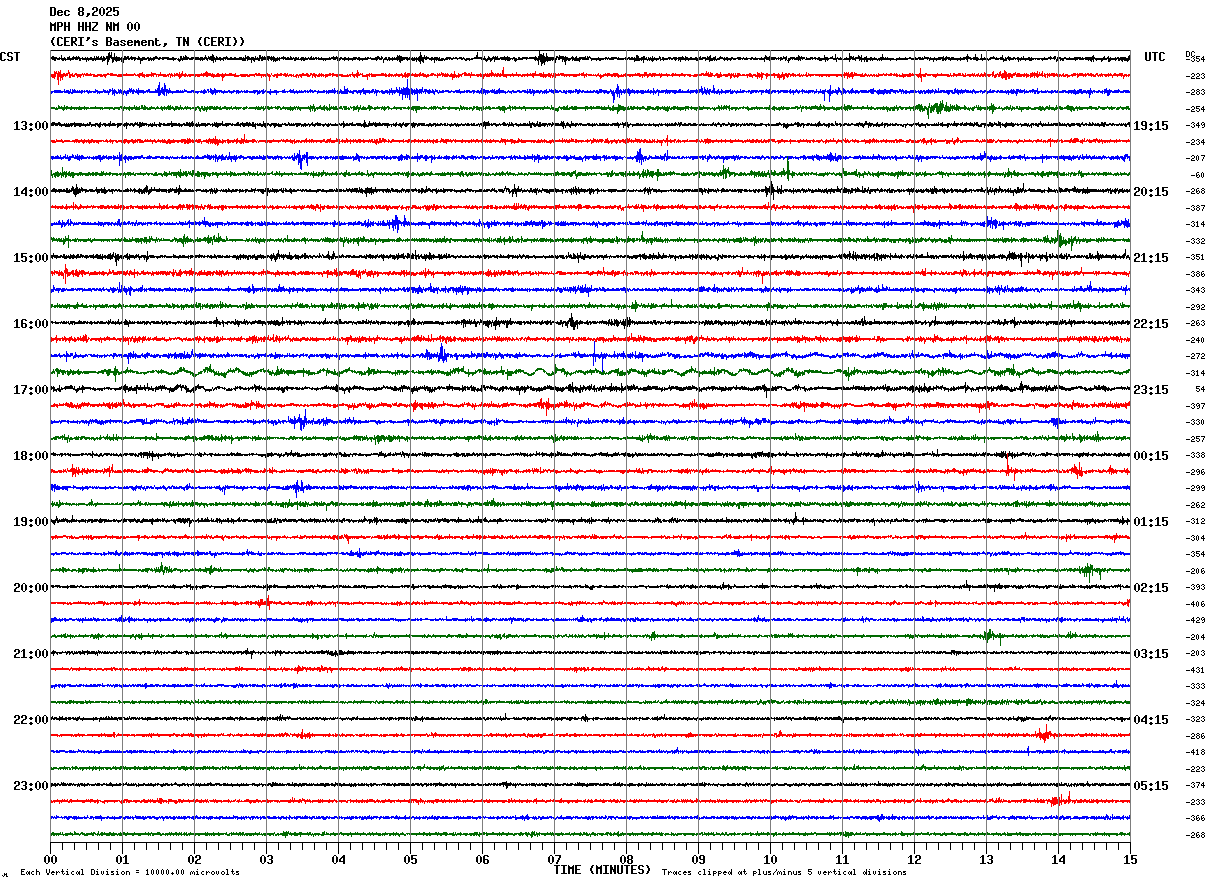Viewport: 1210px width, 886px height.
Task: Click the 17:00 CST time label
Action: click(31, 390)
